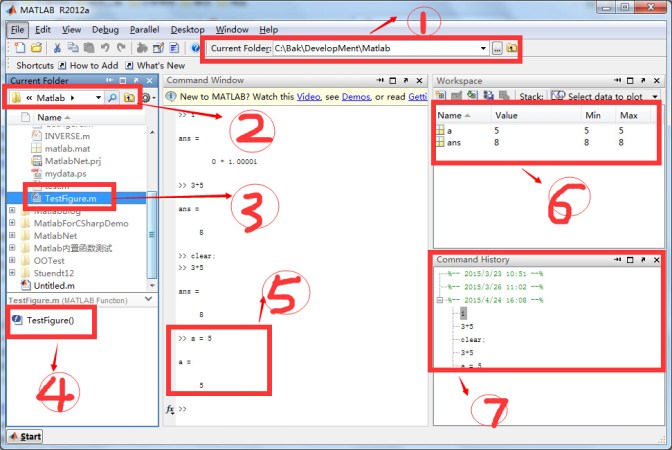Open the Window menu
Viewport: 672px width, 450px height.
(x=232, y=30)
